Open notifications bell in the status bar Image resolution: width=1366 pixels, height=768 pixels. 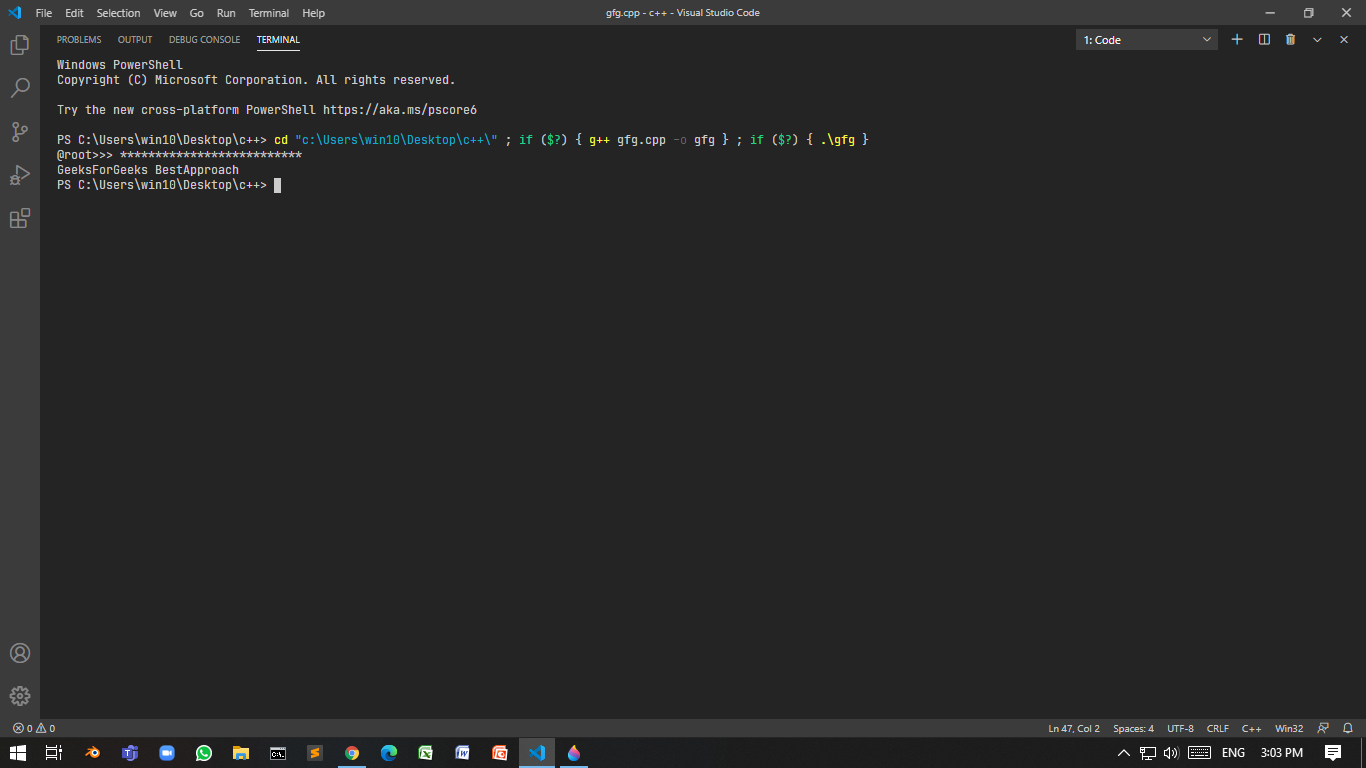[1347, 728]
